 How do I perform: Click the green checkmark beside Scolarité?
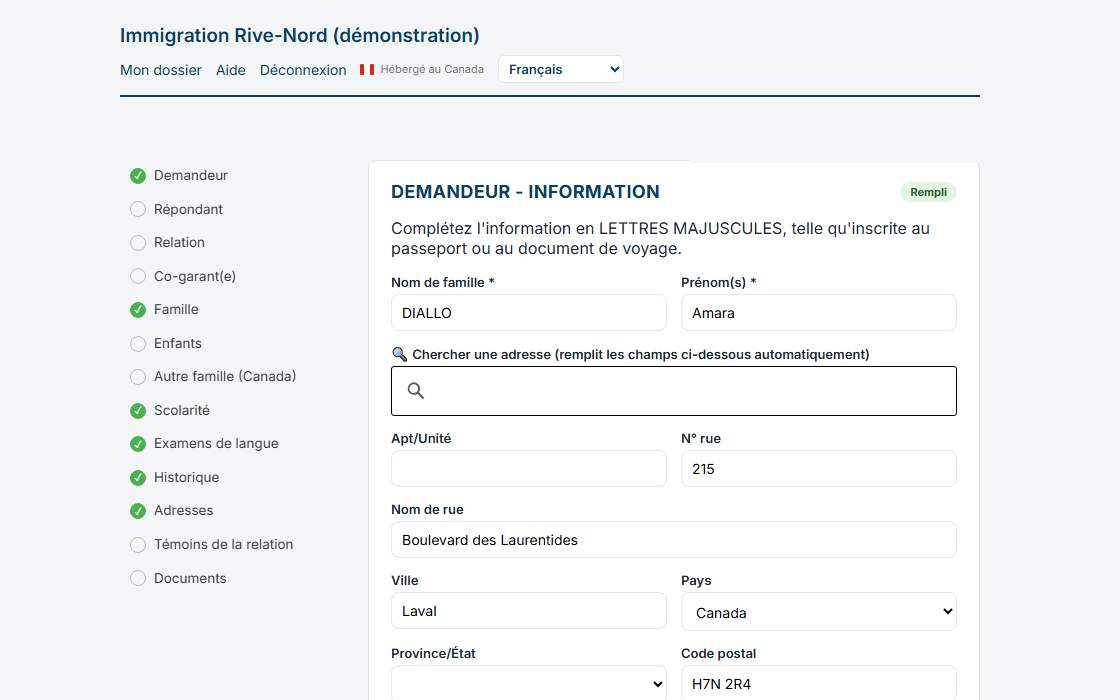point(138,411)
